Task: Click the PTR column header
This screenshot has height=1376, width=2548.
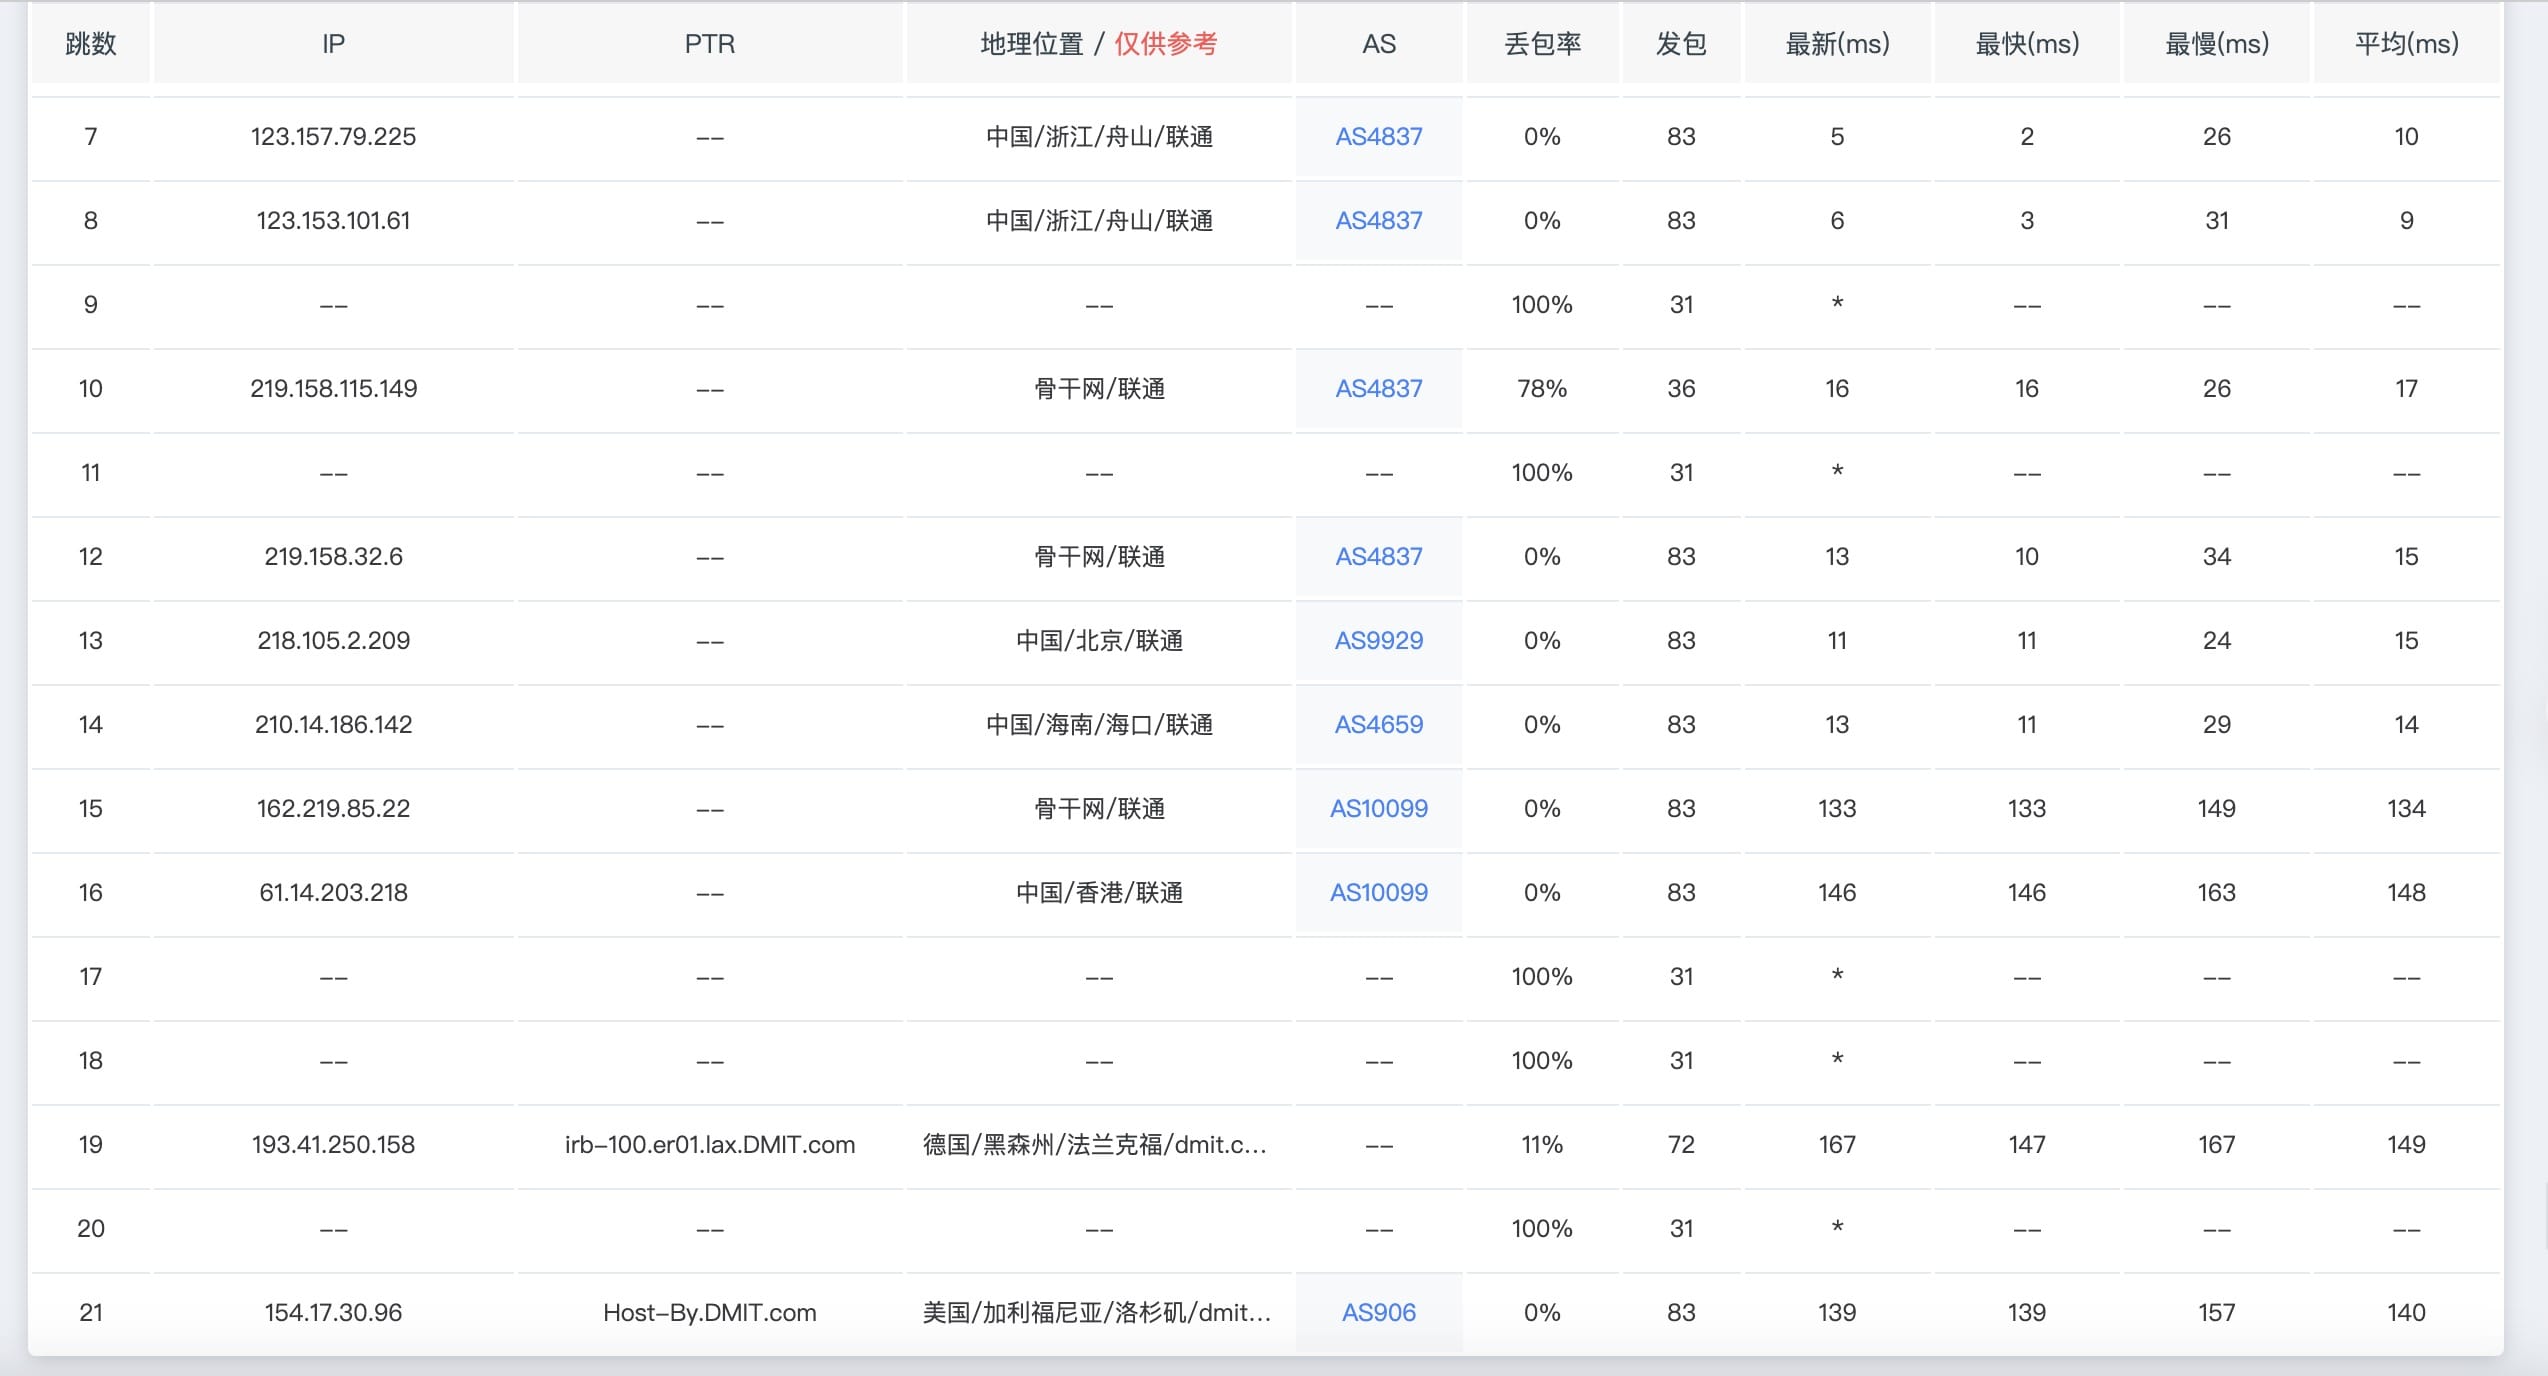Action: click(709, 44)
